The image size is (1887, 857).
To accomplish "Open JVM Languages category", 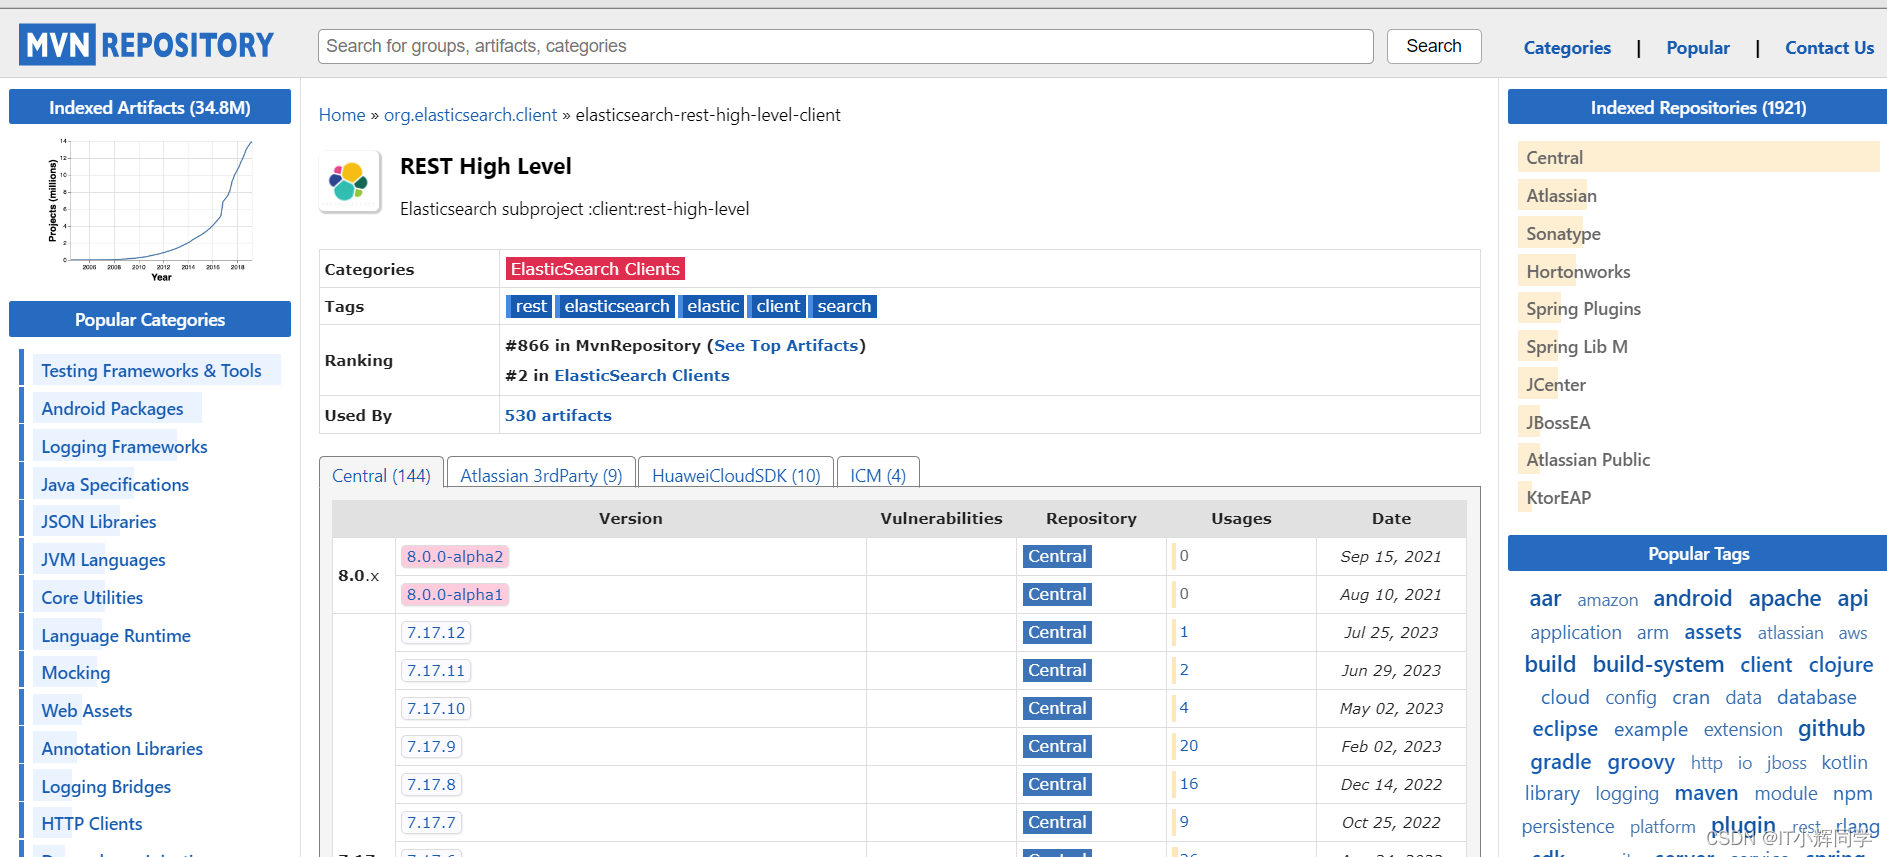I will tap(103, 559).
